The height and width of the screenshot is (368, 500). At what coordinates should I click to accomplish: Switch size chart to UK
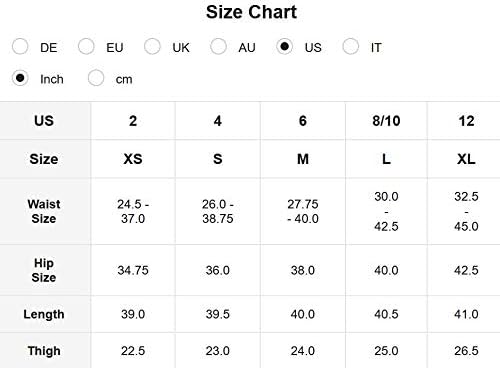[152, 46]
